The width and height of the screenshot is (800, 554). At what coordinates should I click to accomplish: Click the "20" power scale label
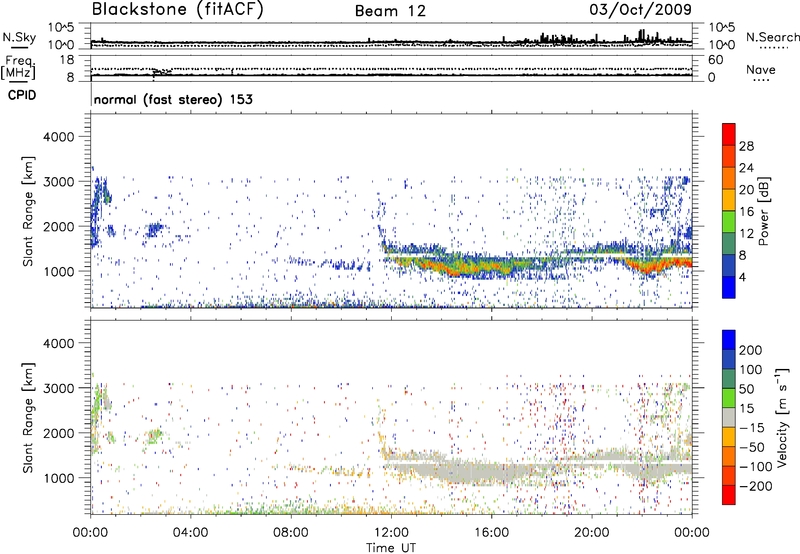(x=746, y=190)
